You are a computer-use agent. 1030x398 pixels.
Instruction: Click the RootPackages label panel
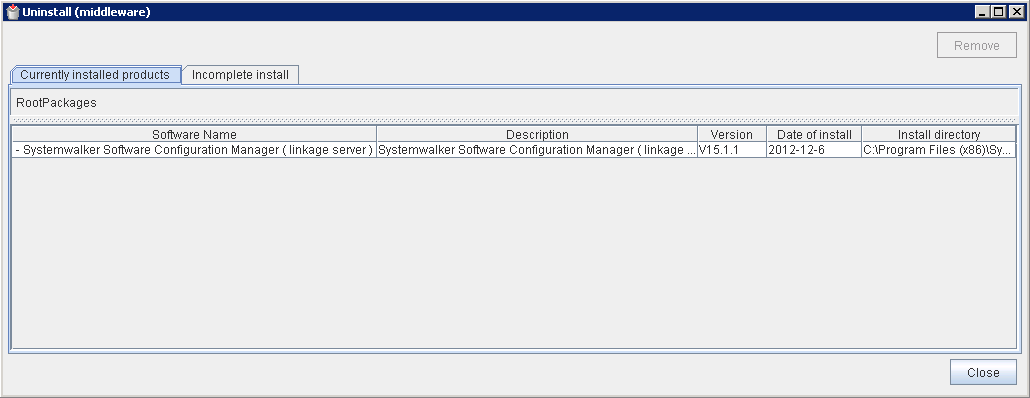point(515,103)
